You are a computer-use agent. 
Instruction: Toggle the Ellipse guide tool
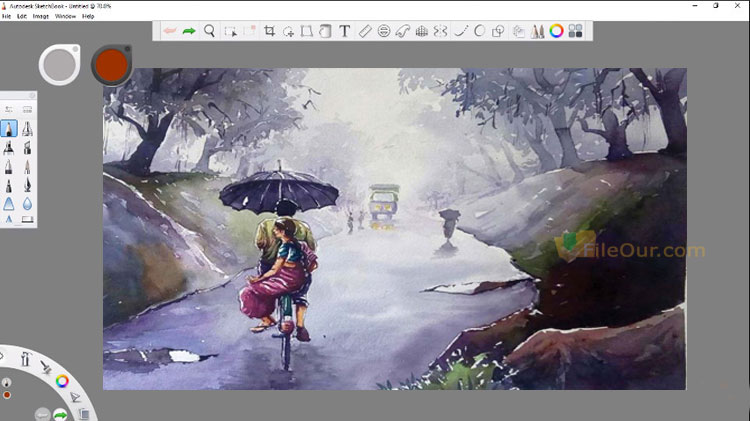pos(384,31)
